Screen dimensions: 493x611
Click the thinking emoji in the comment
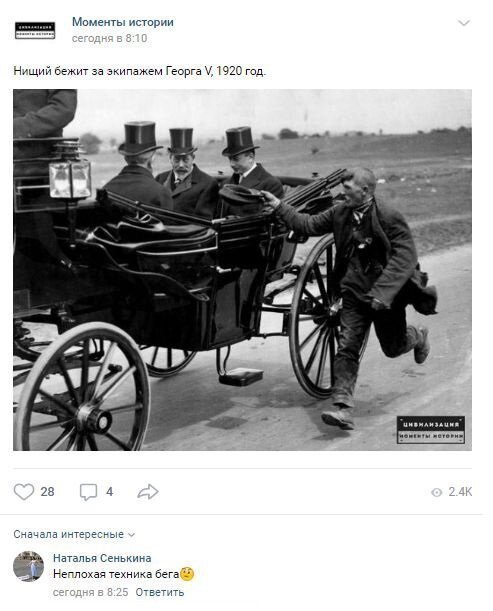pos(187,574)
